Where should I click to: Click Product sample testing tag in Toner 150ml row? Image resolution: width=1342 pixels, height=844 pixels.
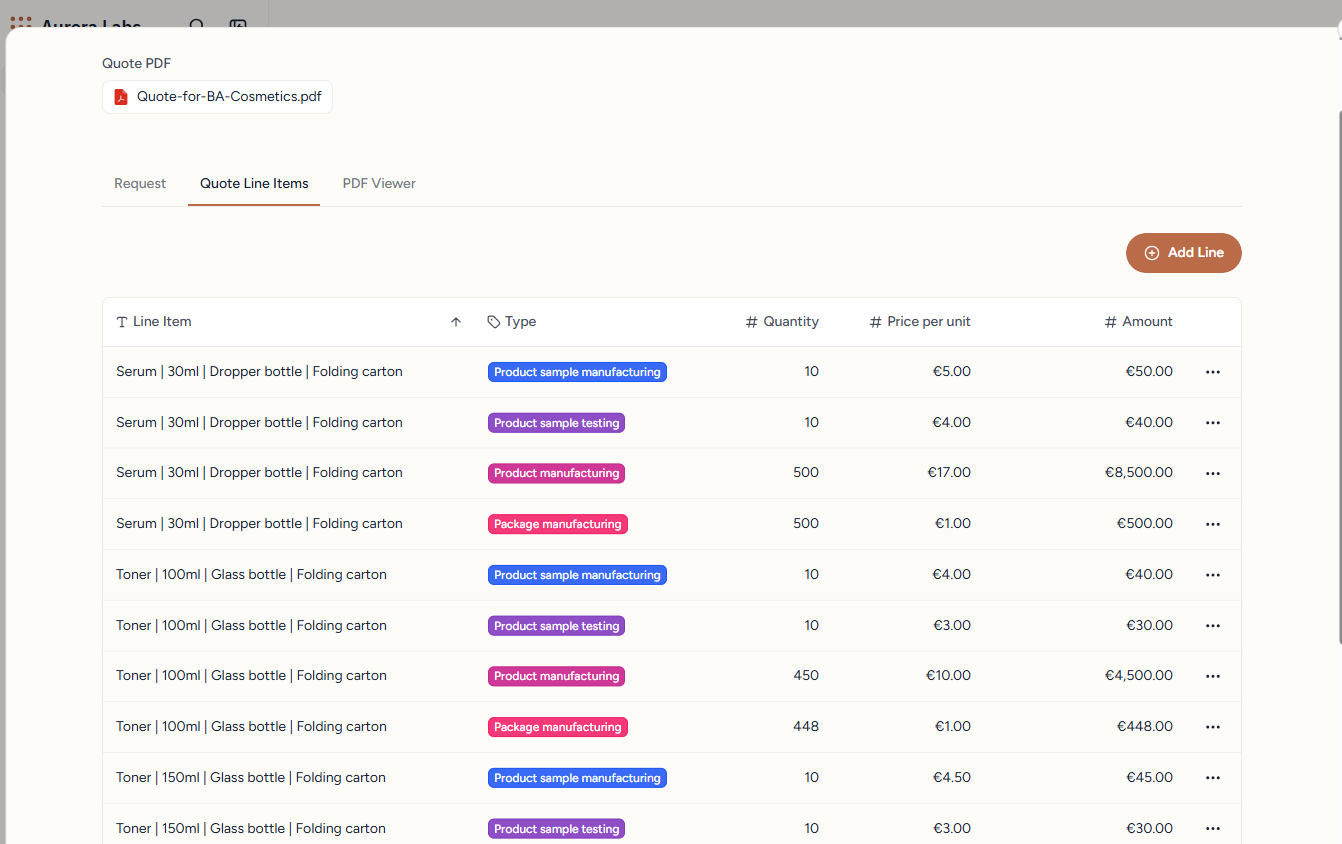tap(556, 829)
